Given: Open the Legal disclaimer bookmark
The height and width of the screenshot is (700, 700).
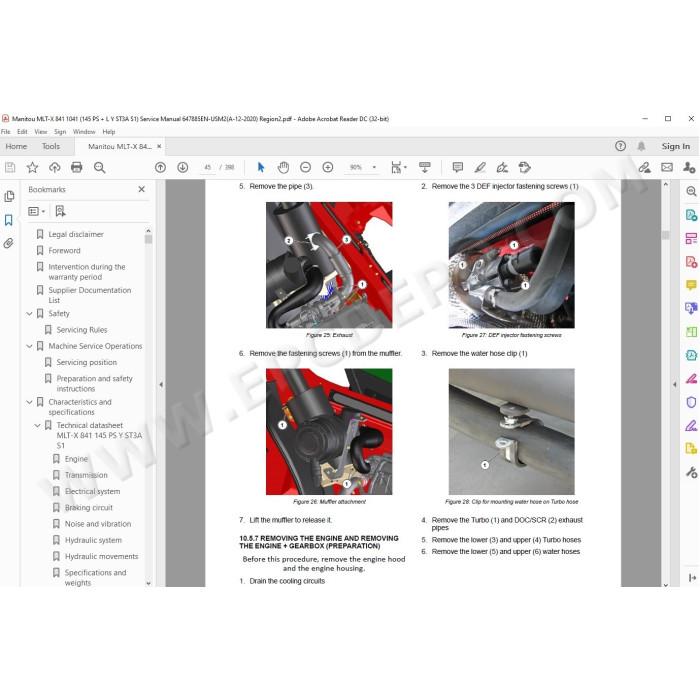Looking at the screenshot, I should pyautogui.click(x=76, y=234).
